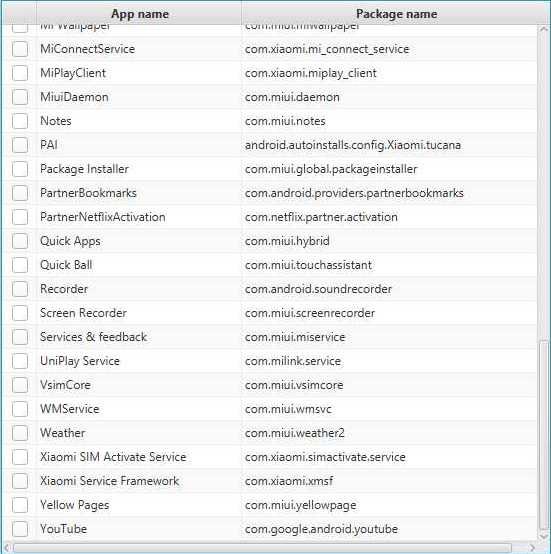551x554 pixels.
Task: Toggle the Quick Apps checkbox
Action: pyautogui.click(x=20, y=241)
